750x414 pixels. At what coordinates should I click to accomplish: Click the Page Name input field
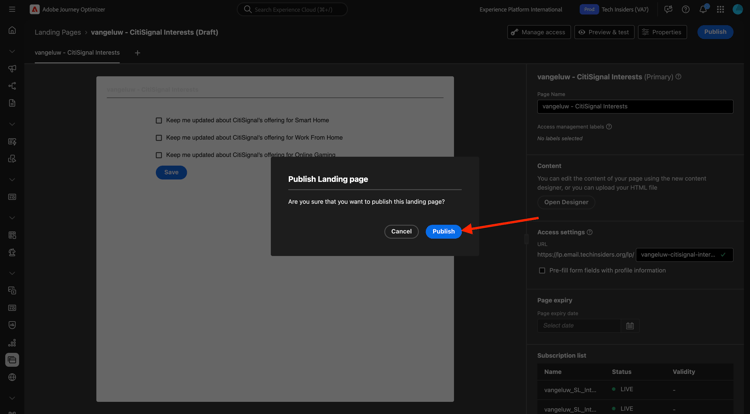coord(635,107)
